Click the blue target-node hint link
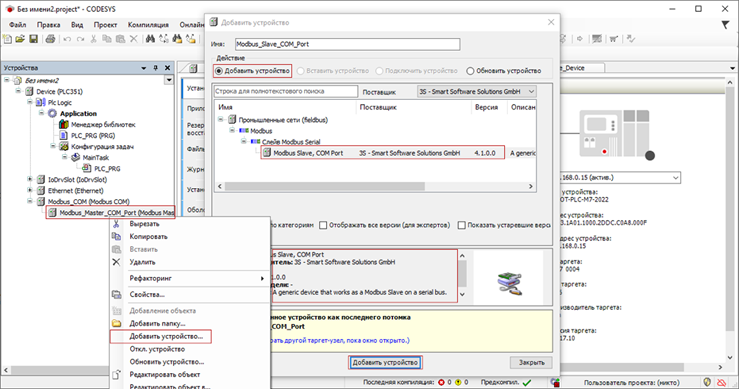The image size is (739, 389). pyautogui.click(x=340, y=340)
